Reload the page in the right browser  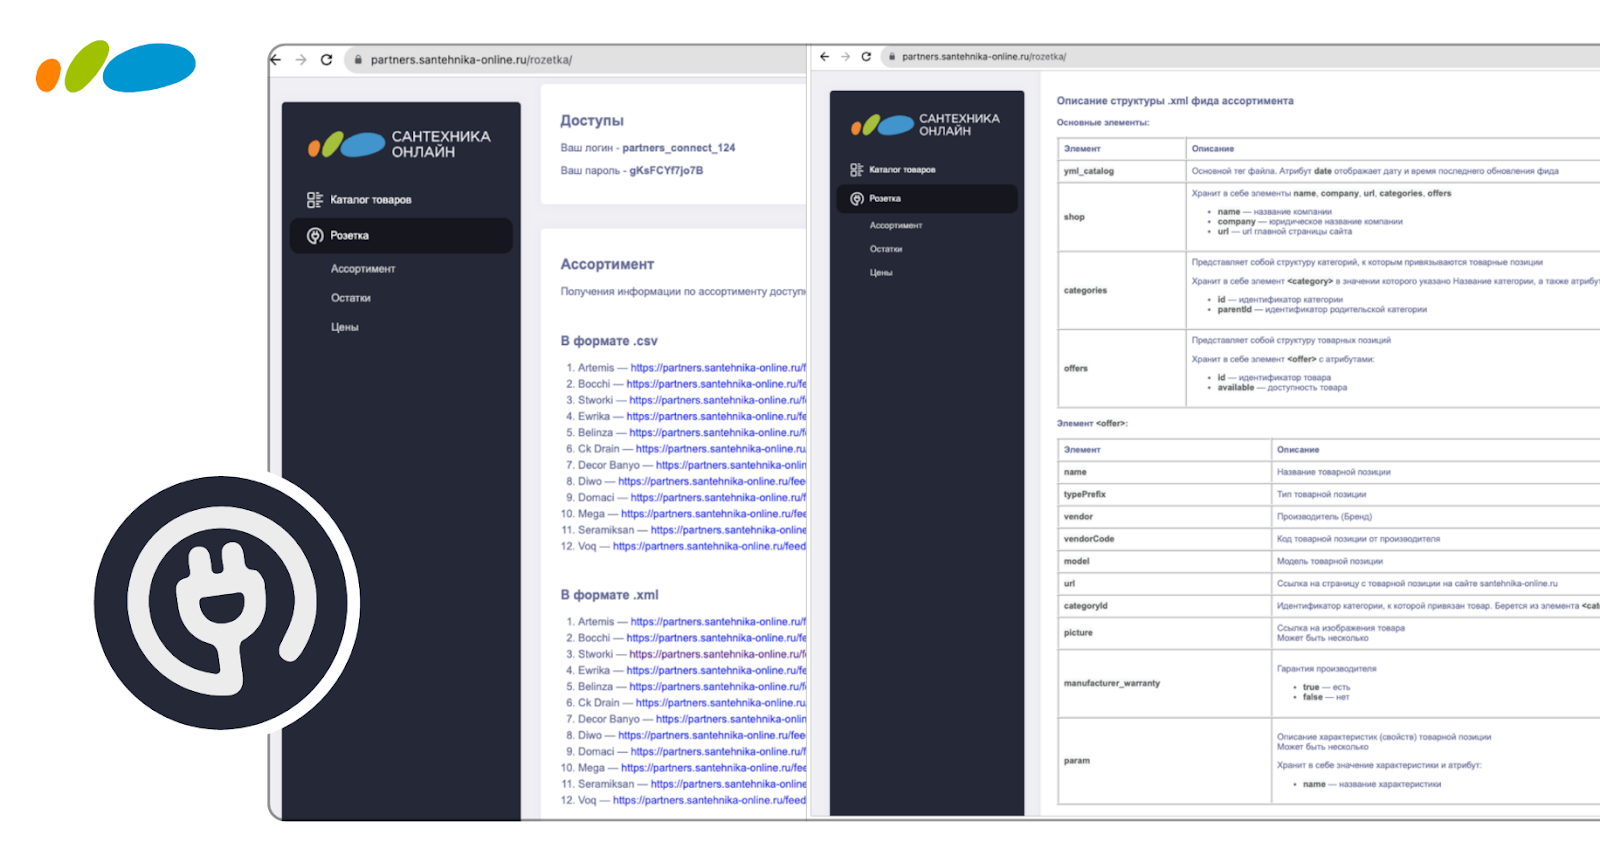point(866,57)
